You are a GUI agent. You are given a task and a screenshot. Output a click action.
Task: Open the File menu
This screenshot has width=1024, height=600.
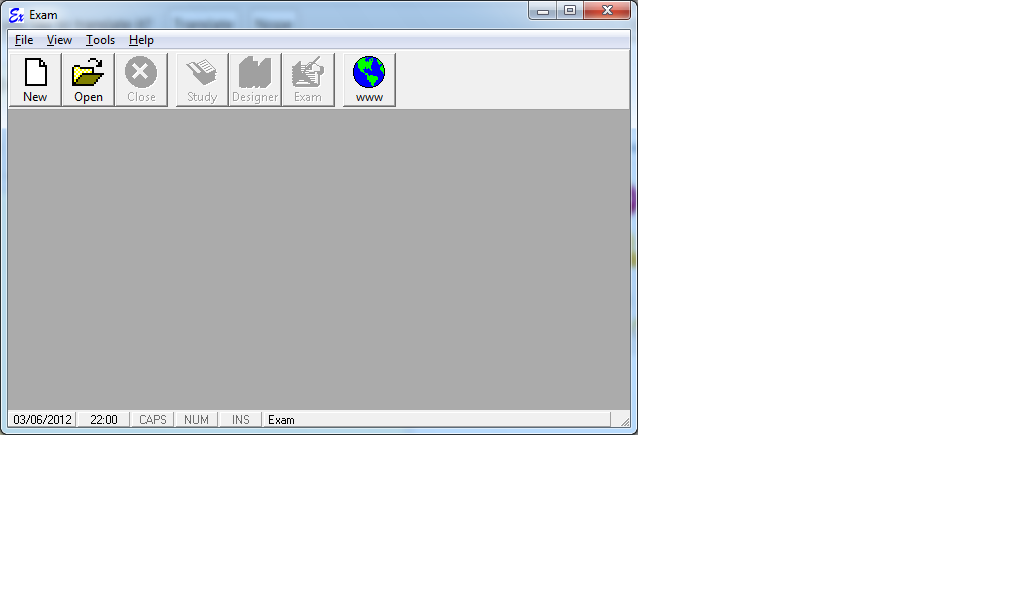(24, 40)
